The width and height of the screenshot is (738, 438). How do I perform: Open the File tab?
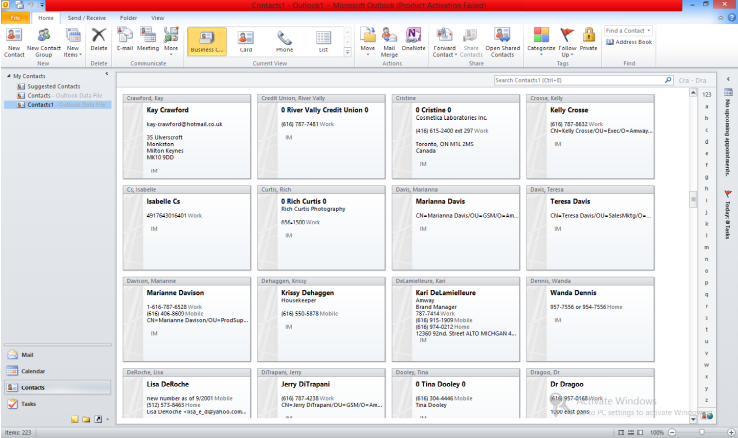click(x=16, y=18)
